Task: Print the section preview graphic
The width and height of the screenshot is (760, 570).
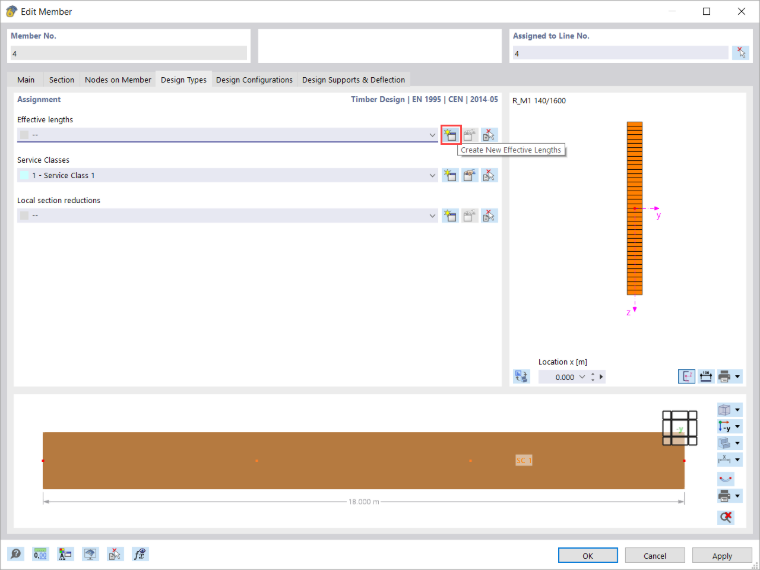Action: pos(725,376)
